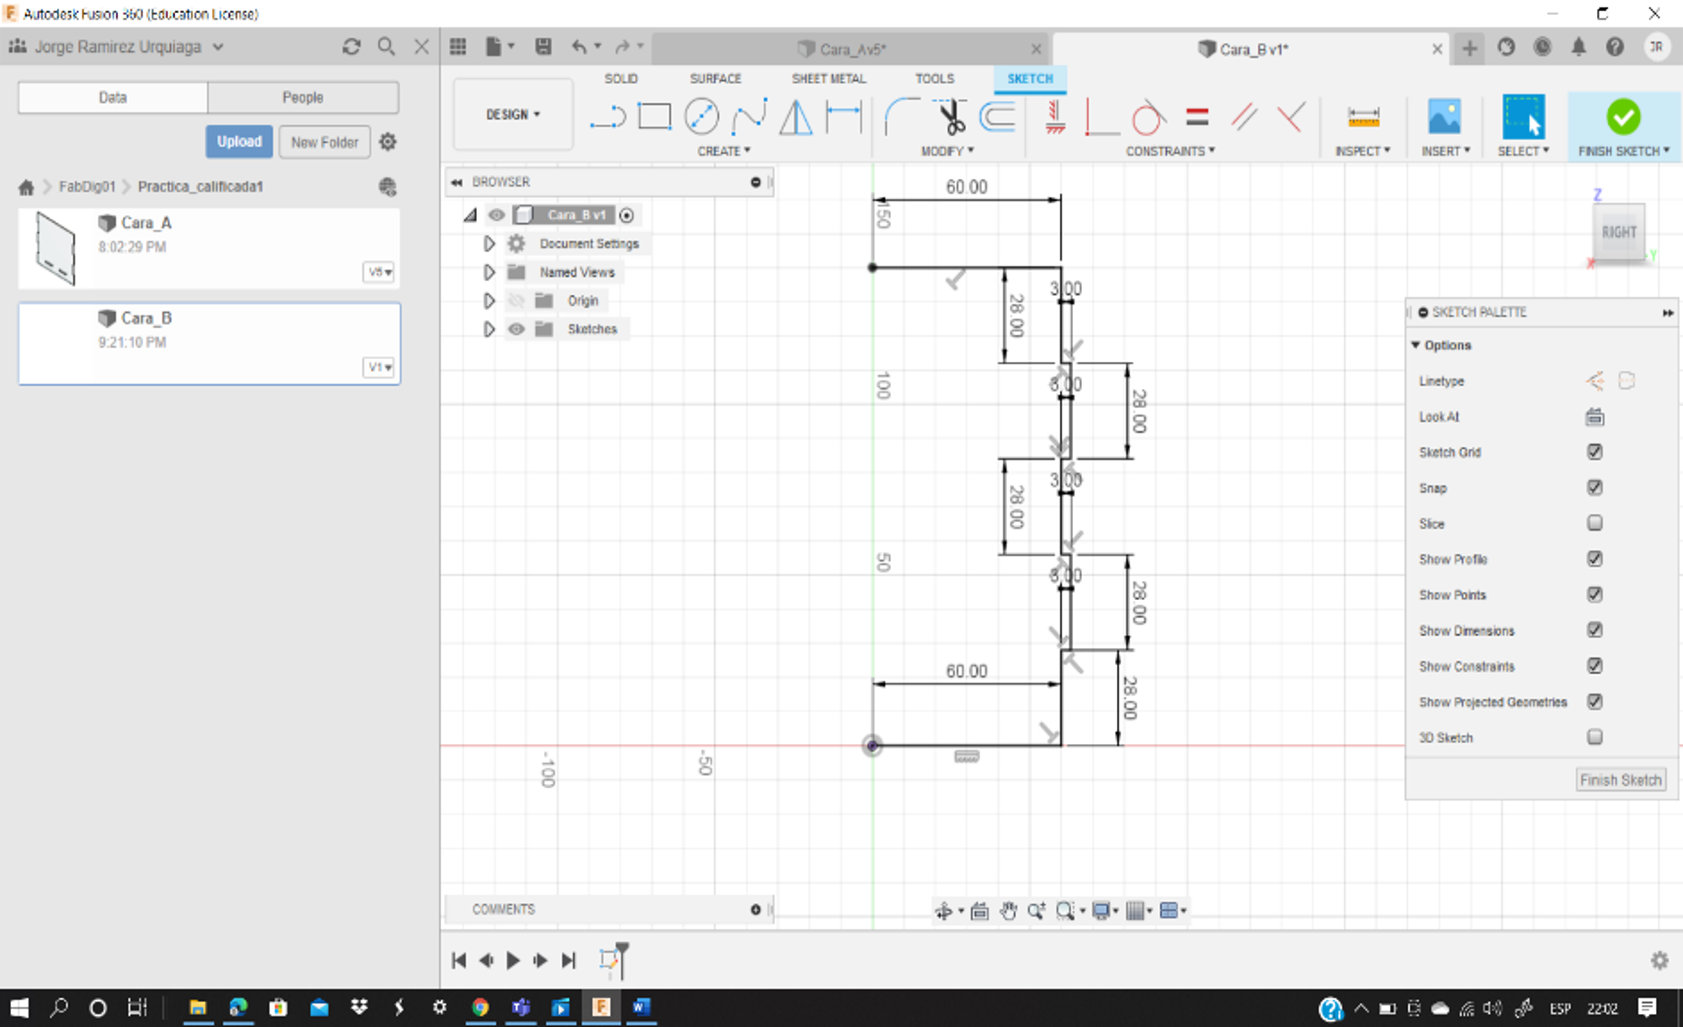This screenshot has height=1027, width=1683.
Task: Expand the Origin node
Action: [489, 300]
